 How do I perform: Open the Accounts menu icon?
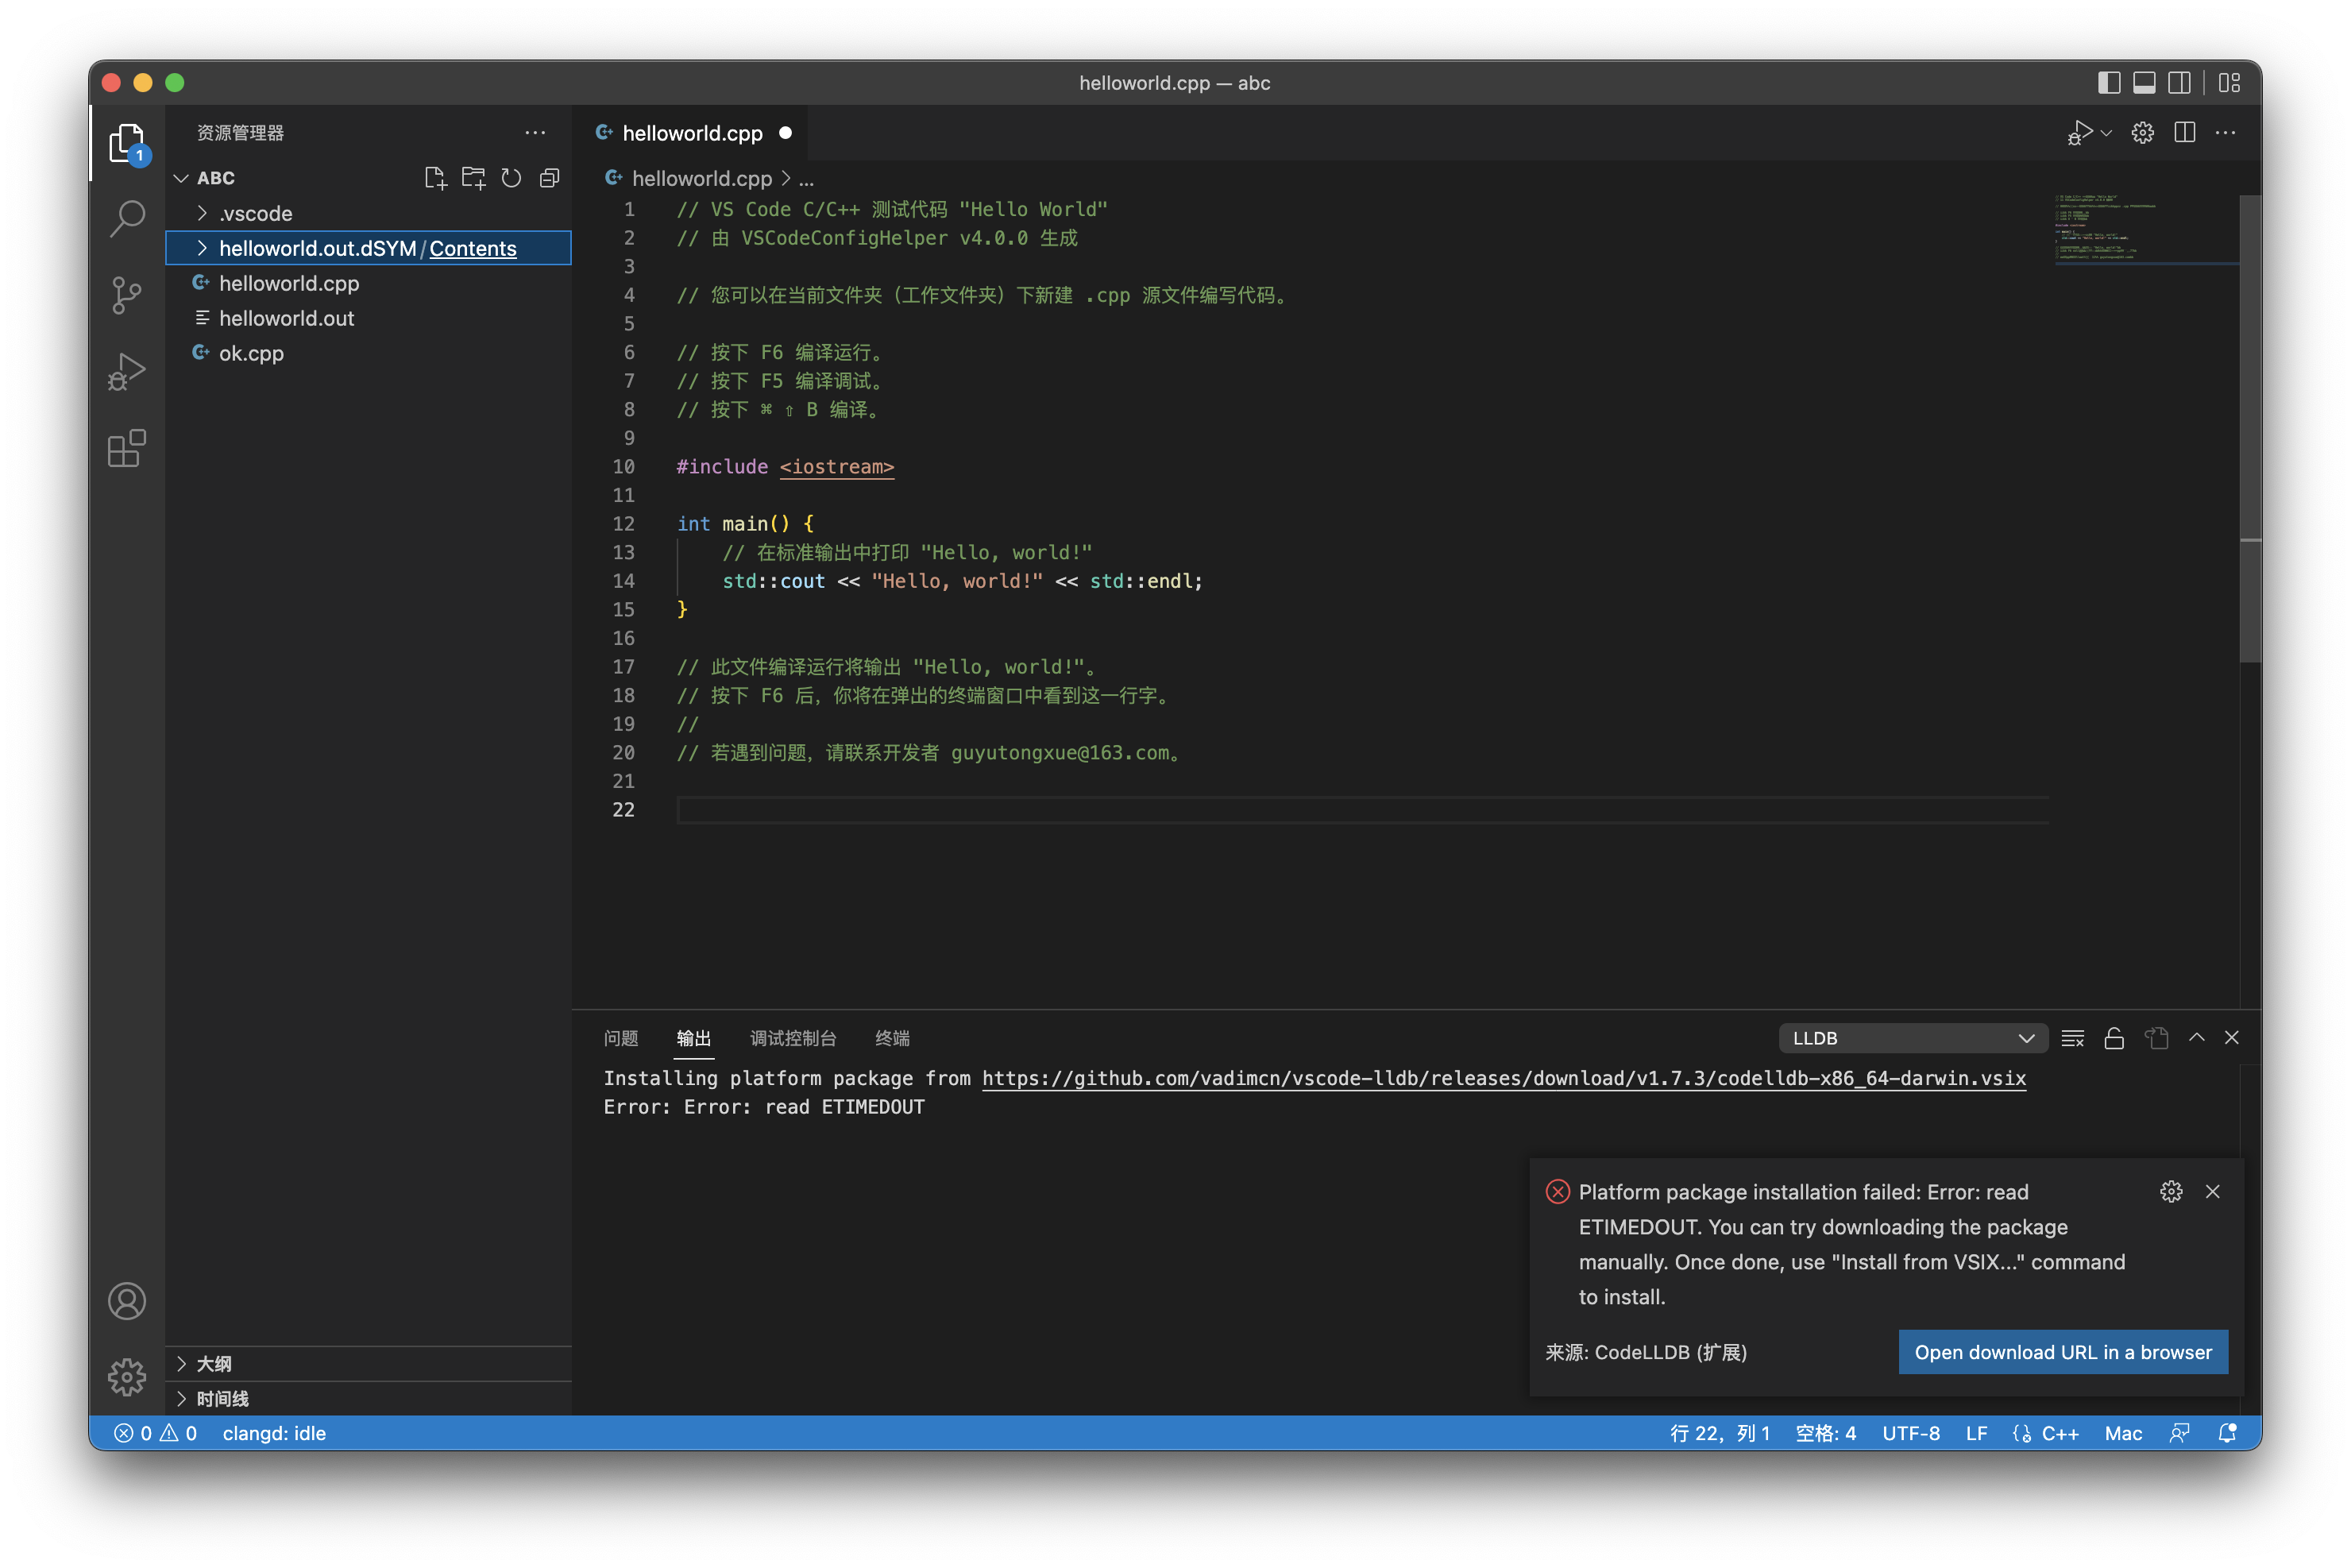pyautogui.click(x=127, y=1301)
